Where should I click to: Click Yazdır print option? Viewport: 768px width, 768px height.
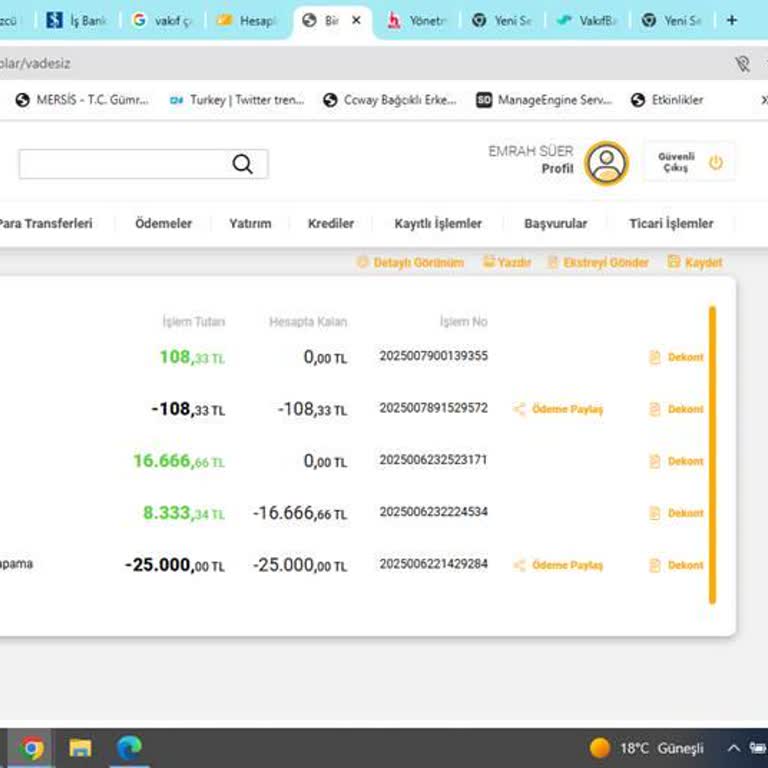click(x=507, y=263)
